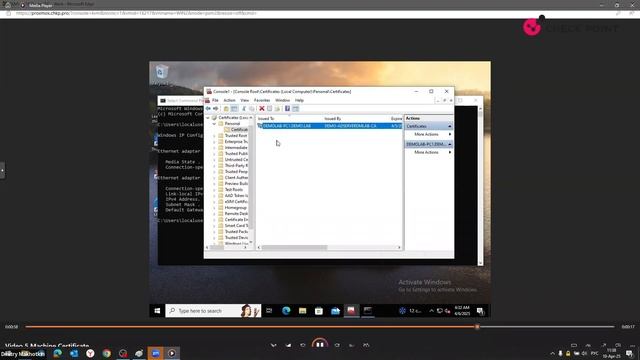Click the skip back button left of Pause
The width and height of the screenshot is (640, 360).
click(303, 345)
